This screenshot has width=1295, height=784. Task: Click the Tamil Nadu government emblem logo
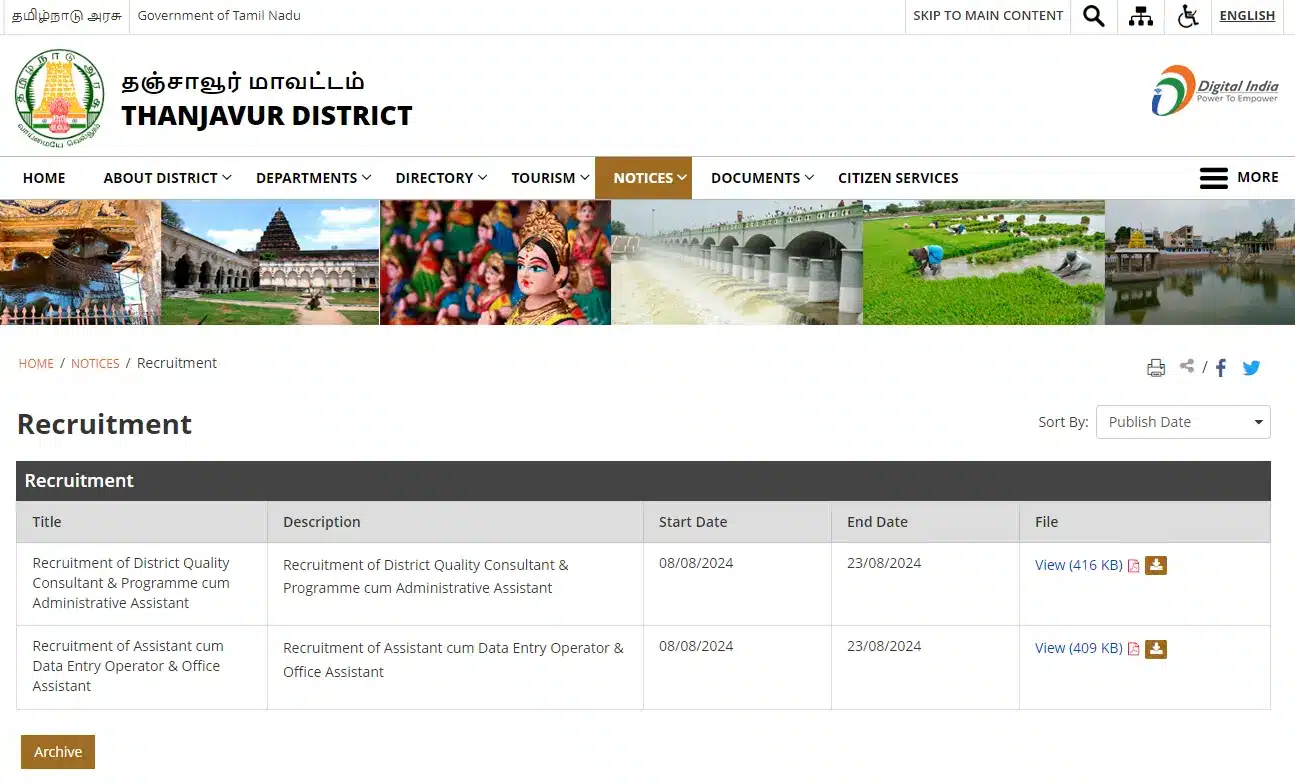60,97
